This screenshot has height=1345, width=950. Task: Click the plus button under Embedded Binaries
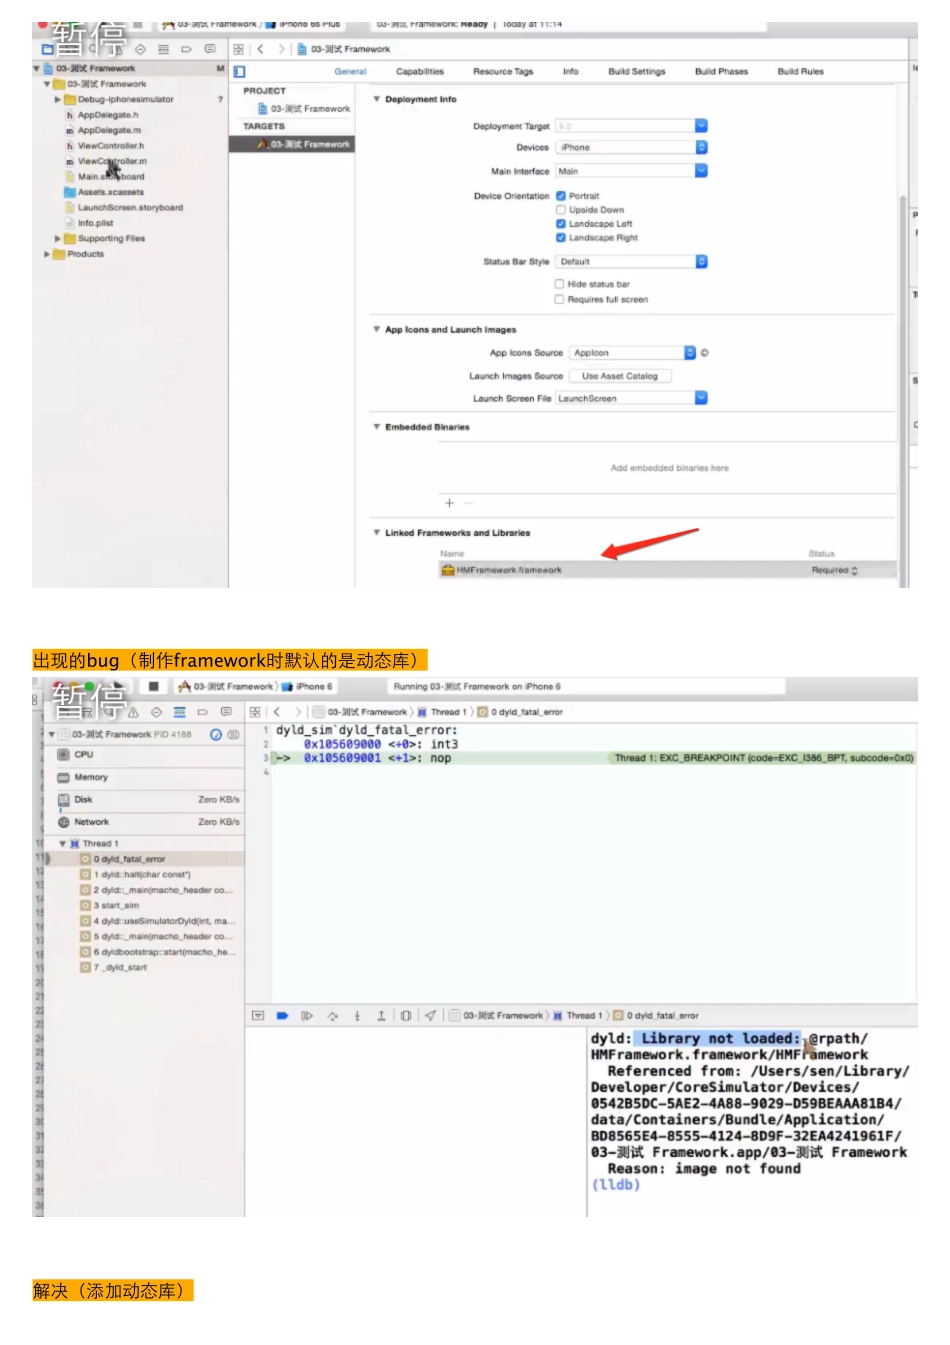449,503
